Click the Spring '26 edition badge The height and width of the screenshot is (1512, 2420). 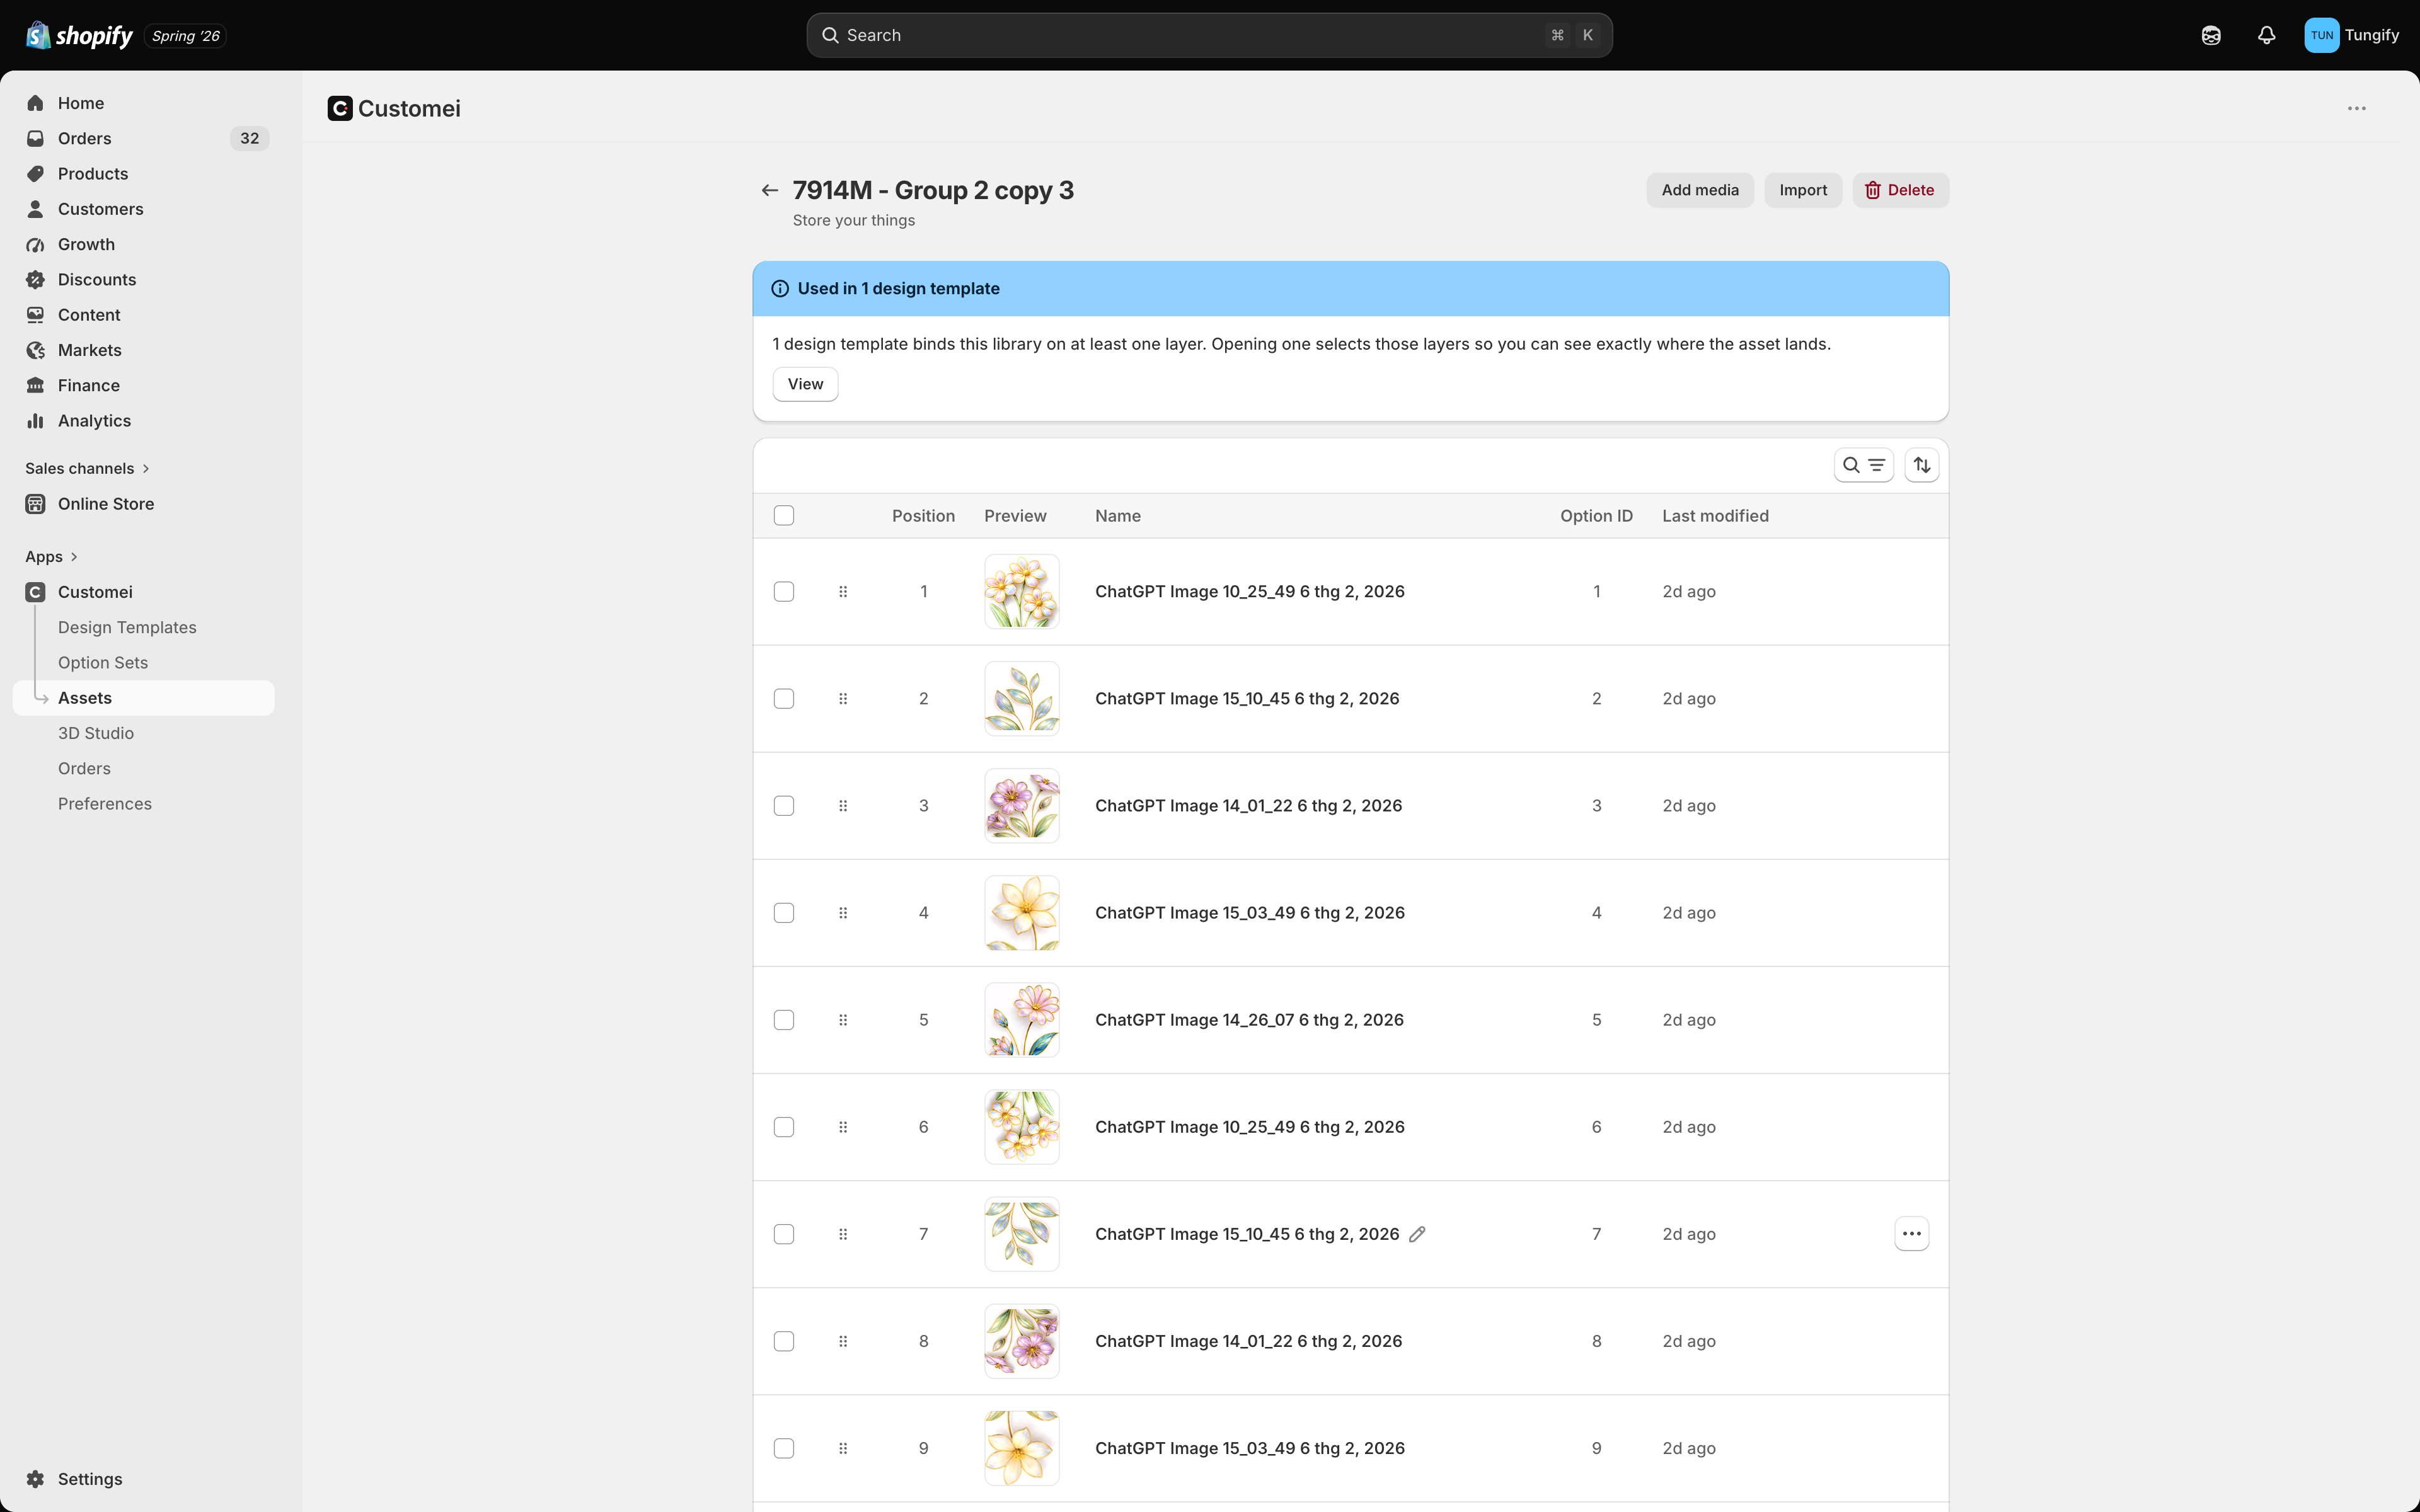[186, 36]
